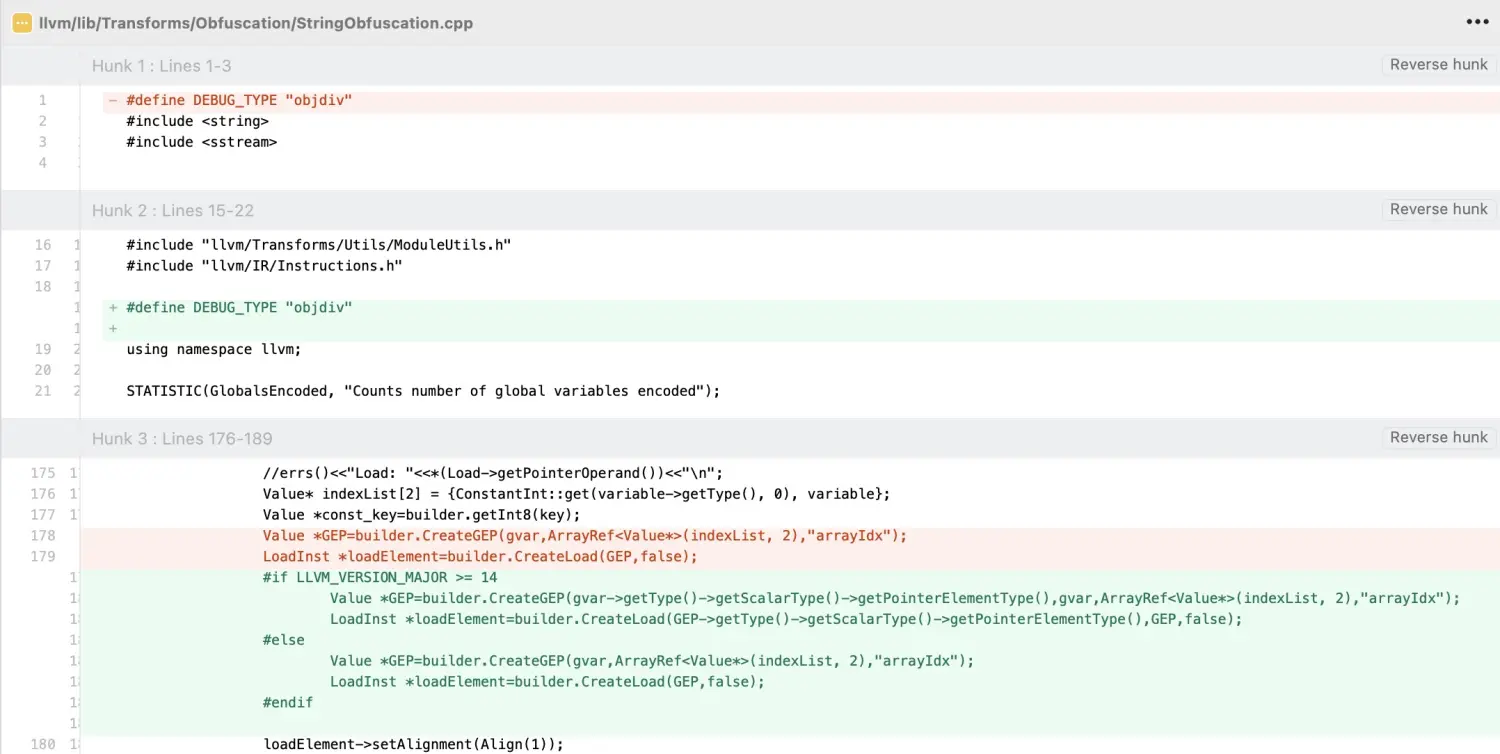Click the "Hunk 2 : Lines 15-22" header
Image resolution: width=1500 pixels, height=754 pixels.
(x=172, y=211)
